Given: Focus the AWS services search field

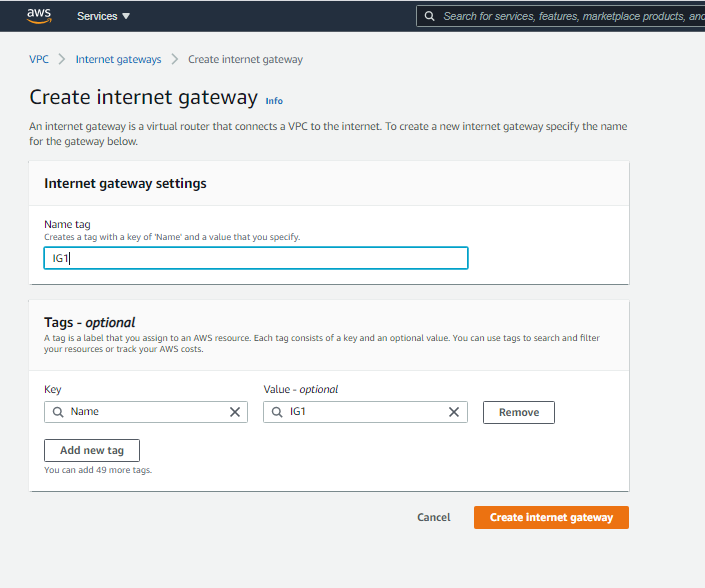Looking at the screenshot, I should pos(570,16).
